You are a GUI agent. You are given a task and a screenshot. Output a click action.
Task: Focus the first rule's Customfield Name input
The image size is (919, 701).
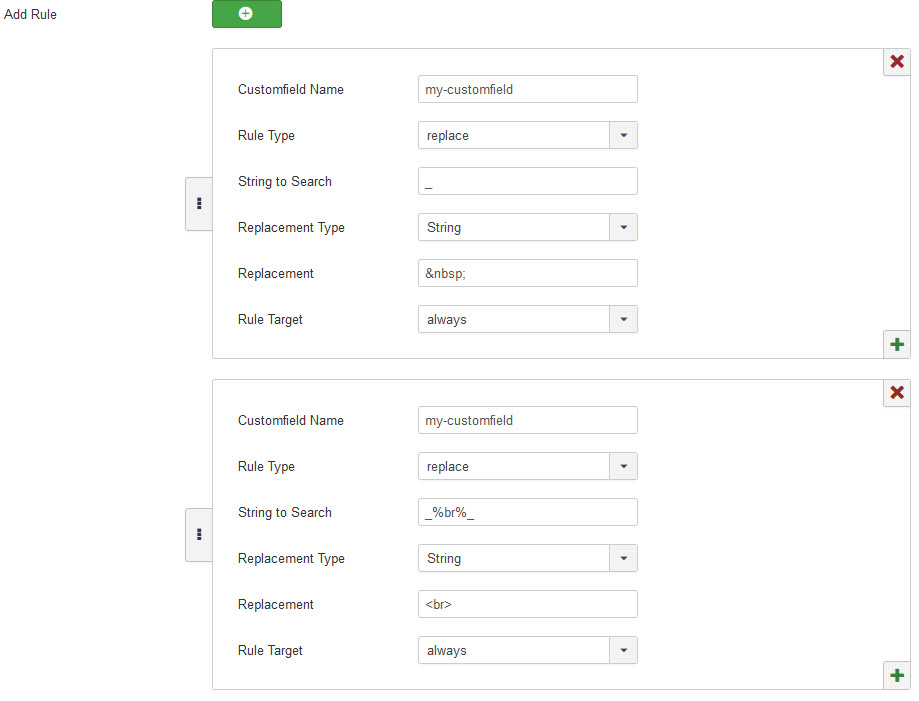pos(527,89)
